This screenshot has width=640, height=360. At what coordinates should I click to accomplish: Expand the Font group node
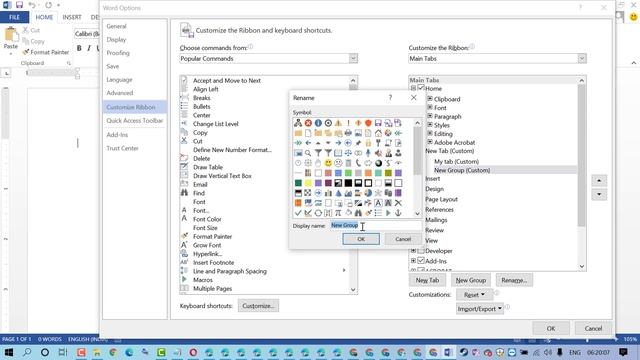430,107
